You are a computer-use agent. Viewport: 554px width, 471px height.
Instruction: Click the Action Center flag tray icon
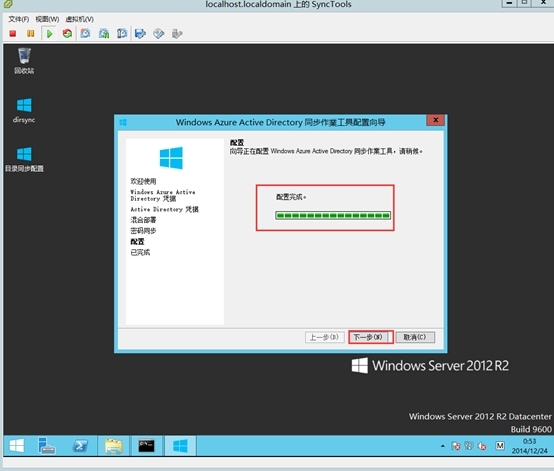click(x=456, y=446)
